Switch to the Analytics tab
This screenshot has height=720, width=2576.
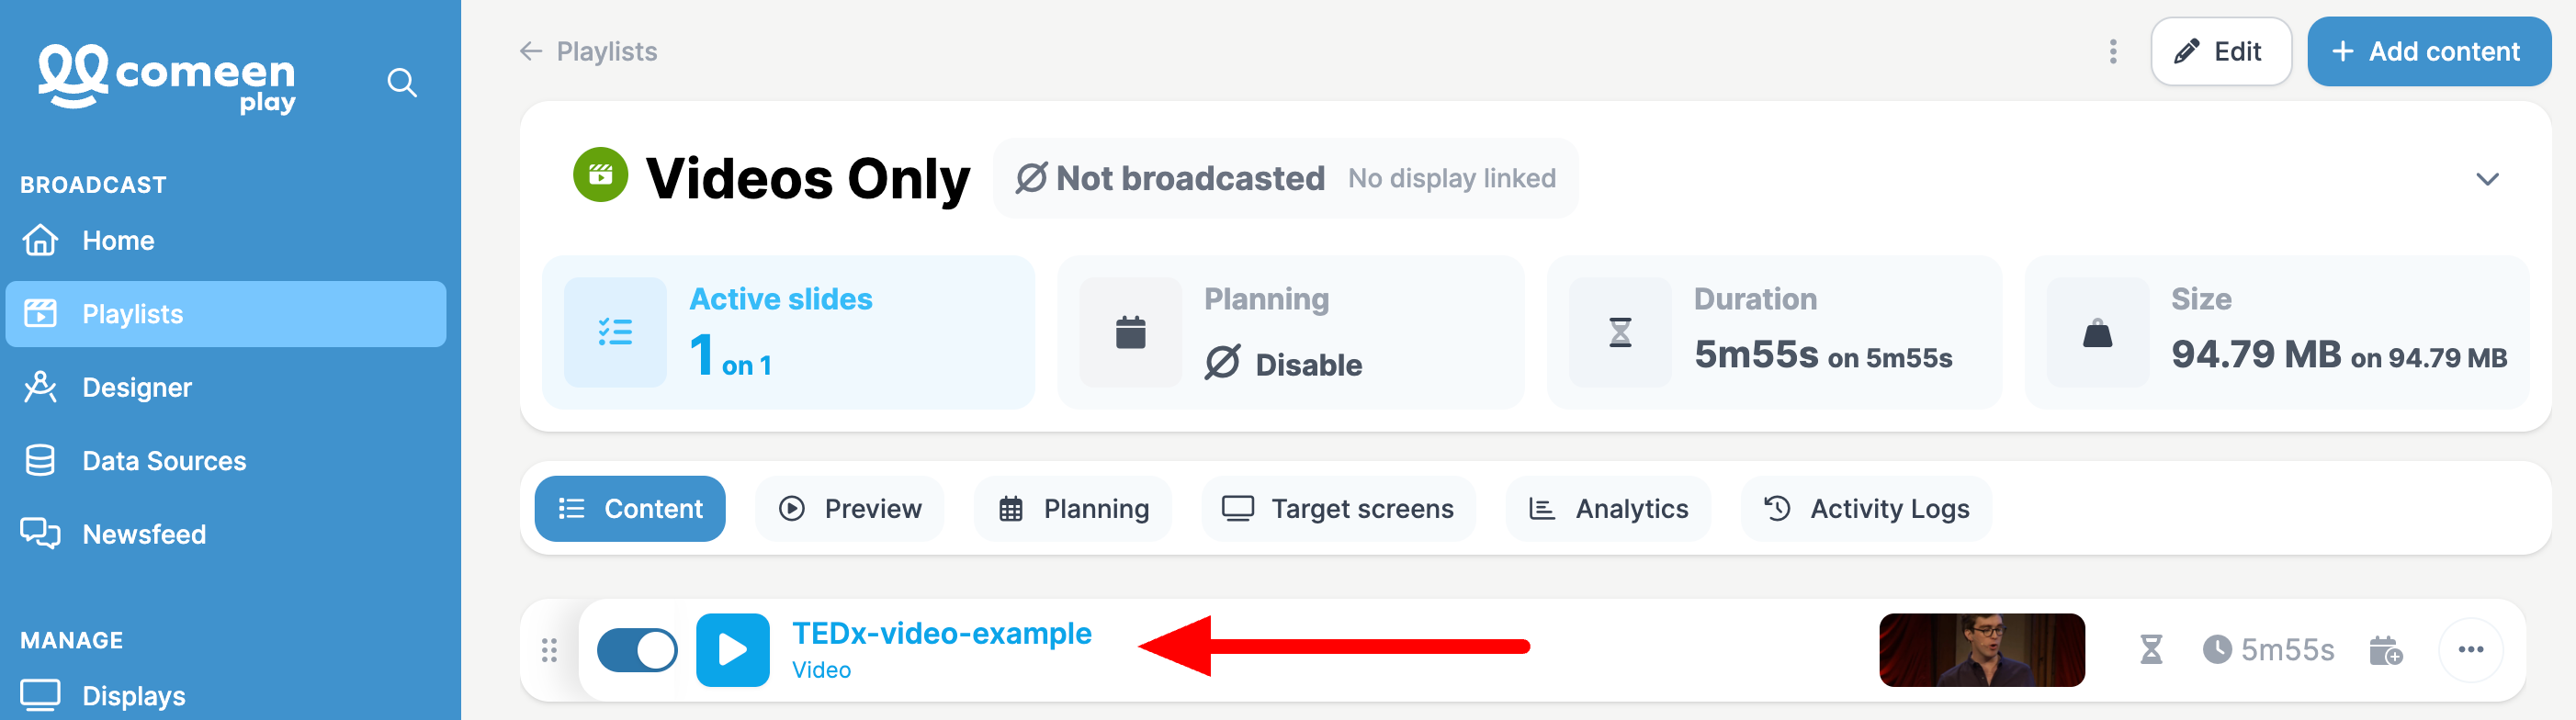click(x=1609, y=509)
